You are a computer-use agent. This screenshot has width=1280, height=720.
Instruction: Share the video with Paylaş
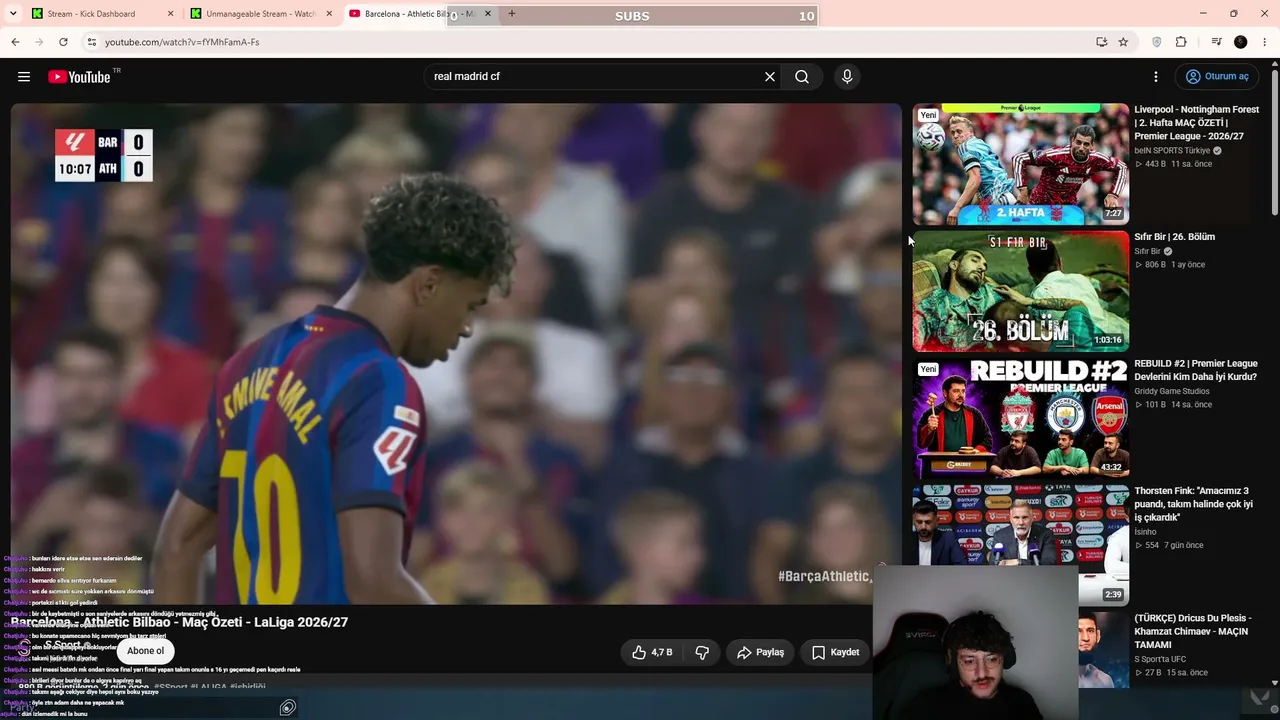[x=761, y=652]
